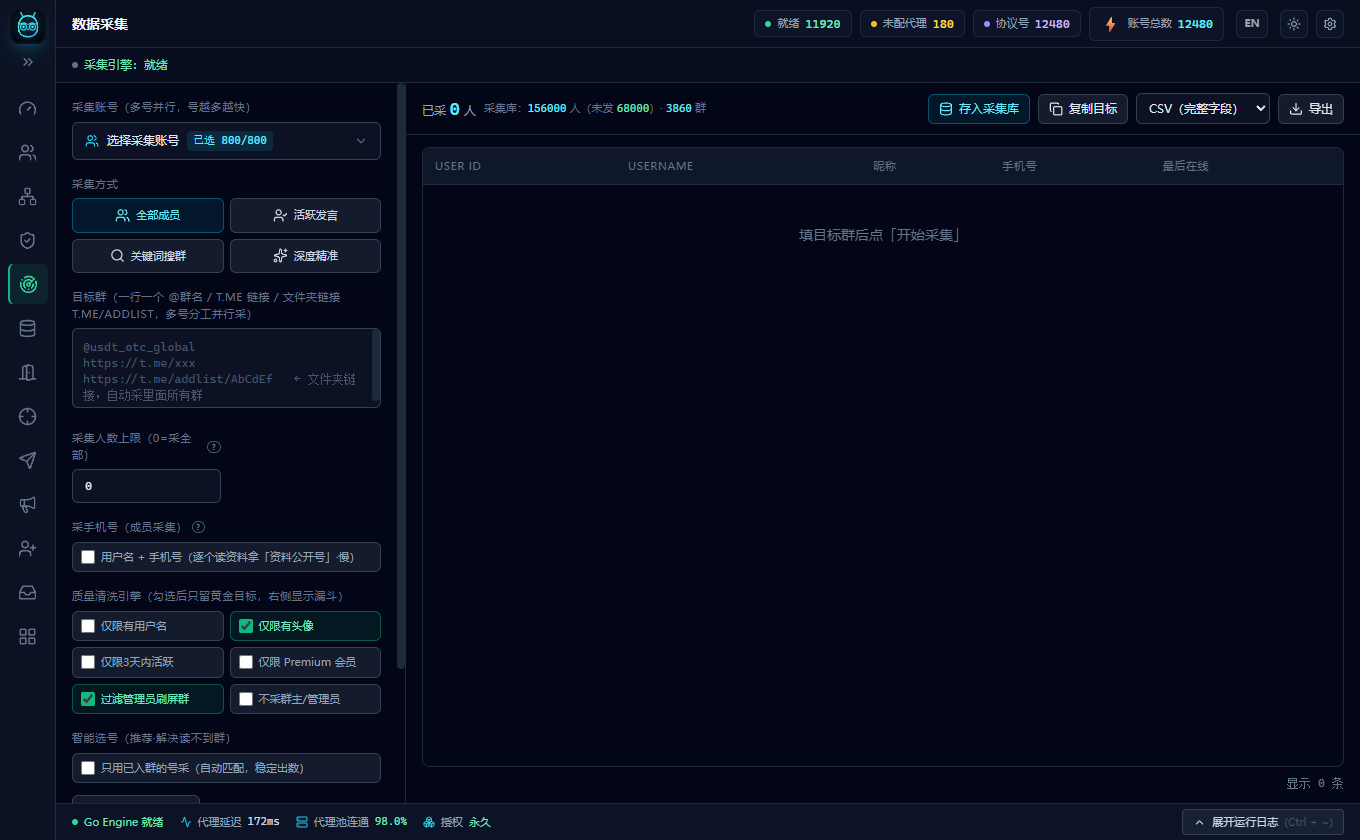1360x840 pixels.
Task: Open the inbox tray sidebar icon
Action: click(28, 592)
